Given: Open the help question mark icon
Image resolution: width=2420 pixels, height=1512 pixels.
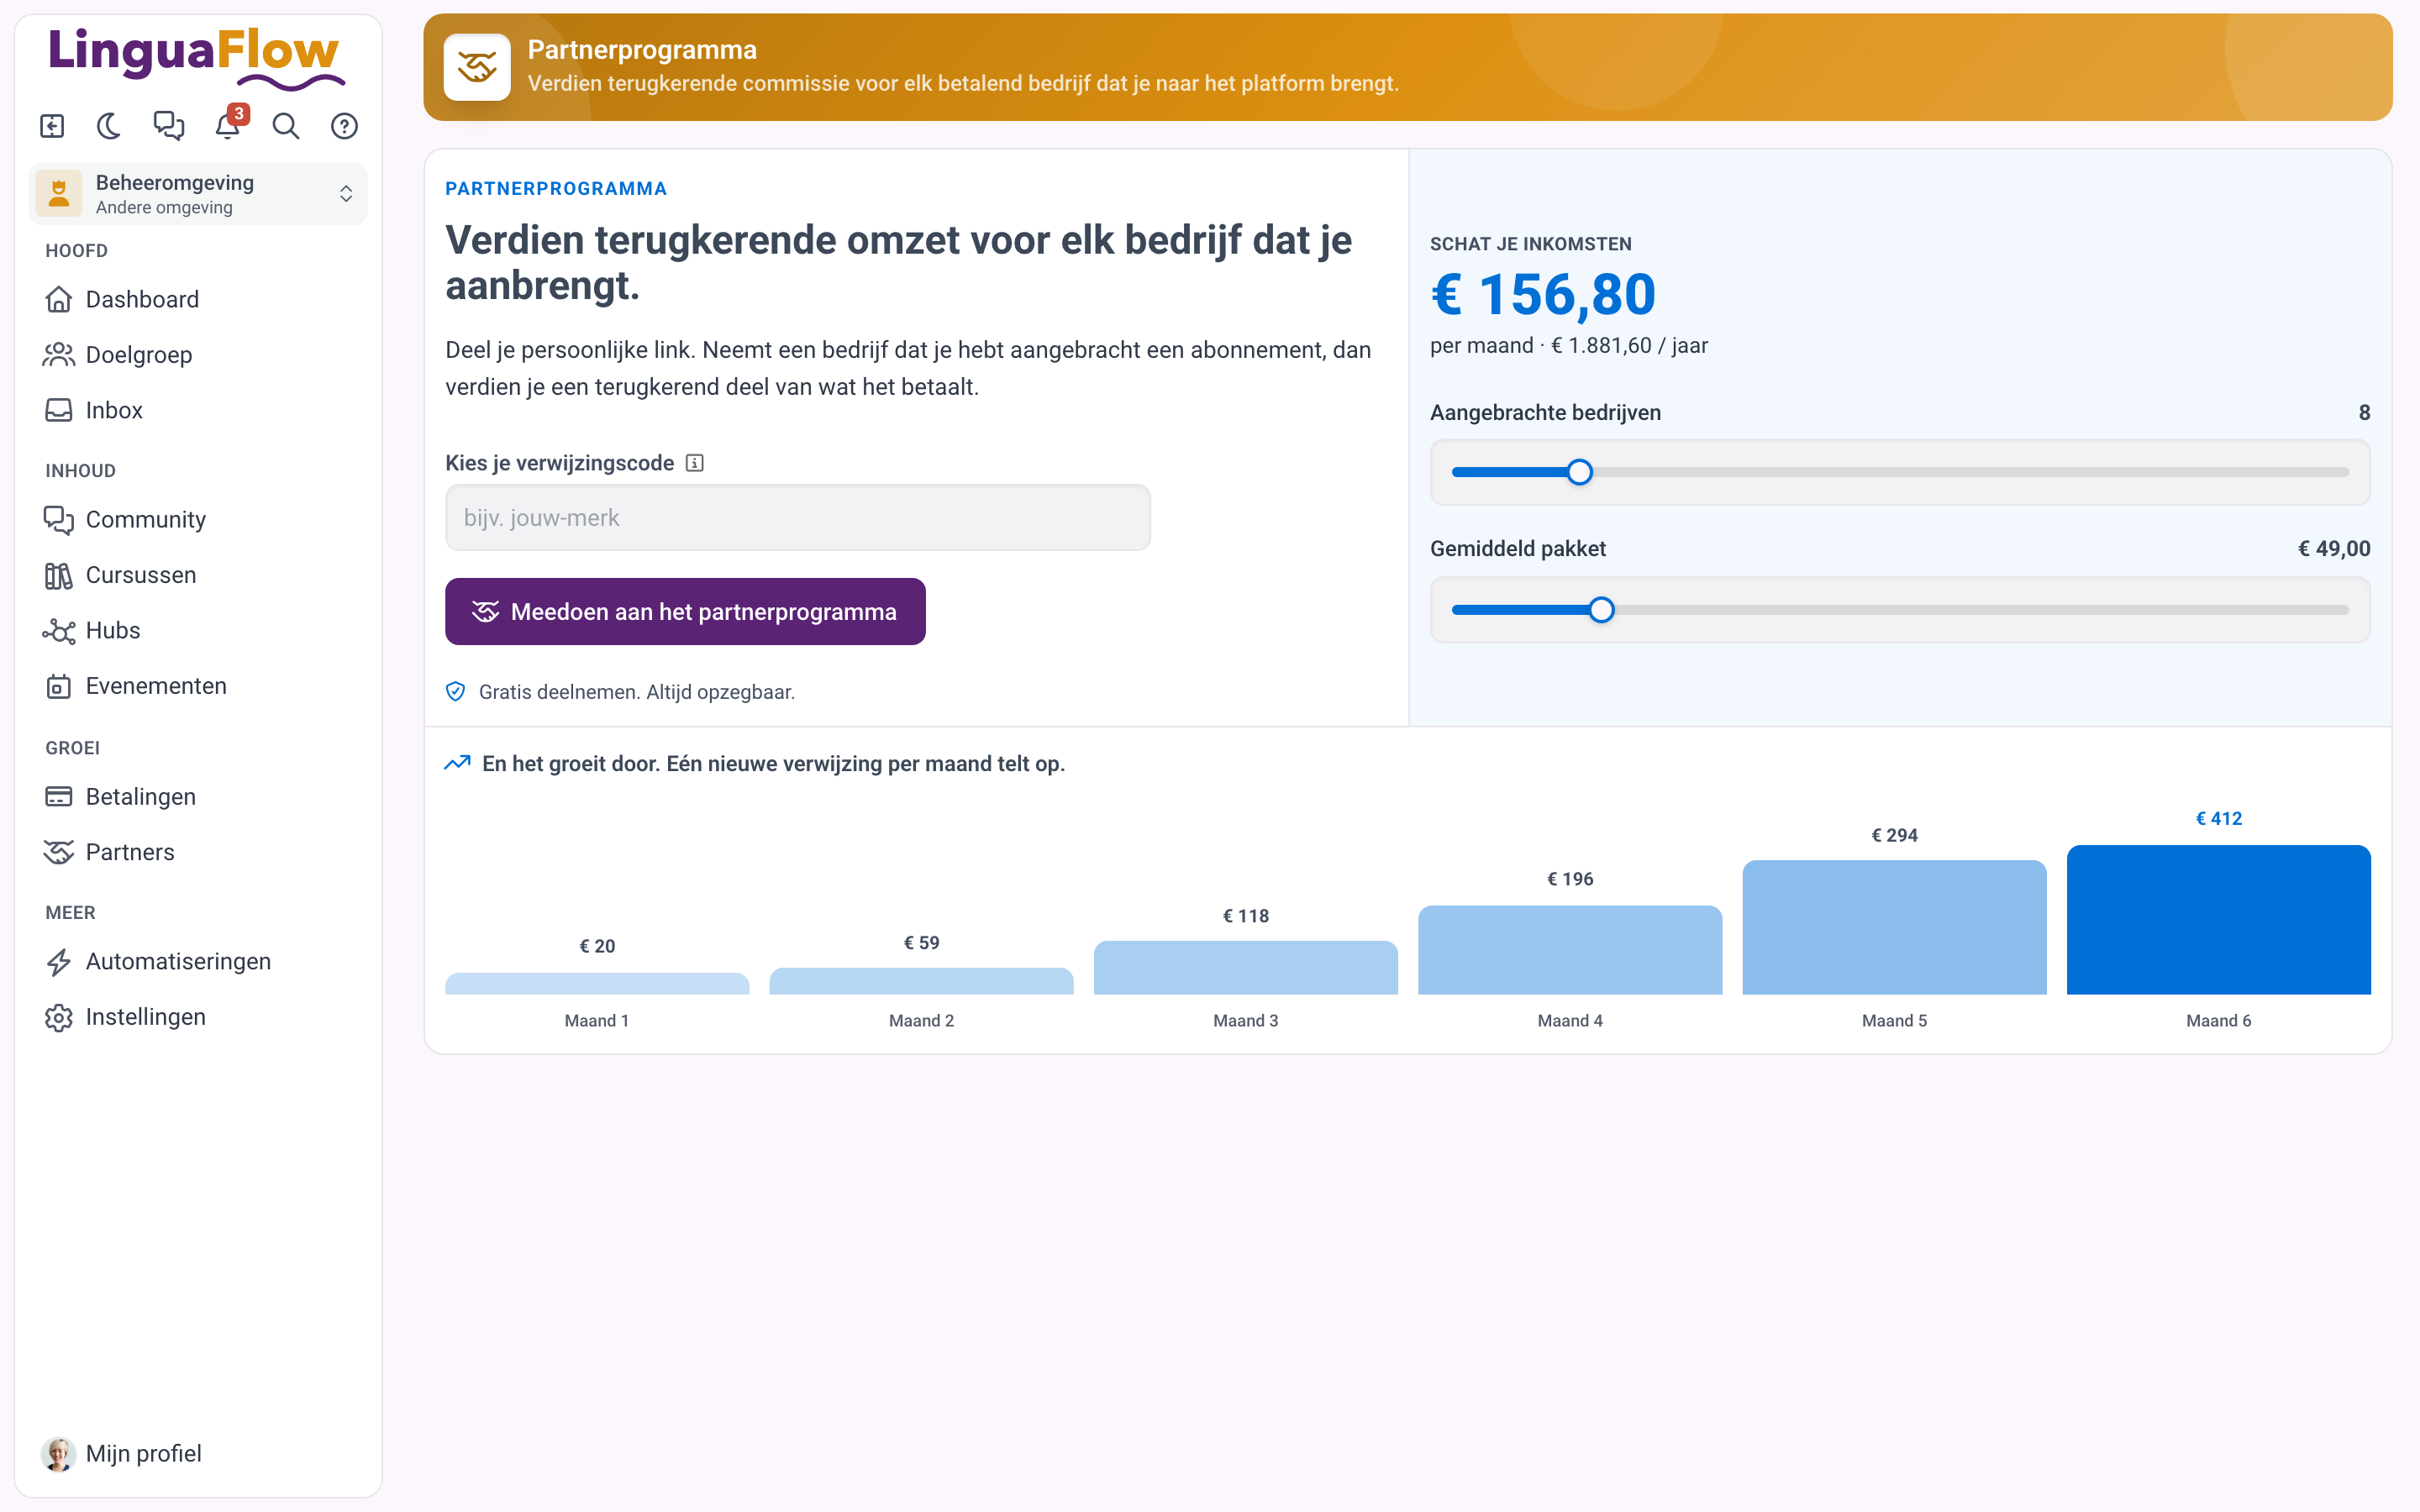Looking at the screenshot, I should (x=344, y=126).
